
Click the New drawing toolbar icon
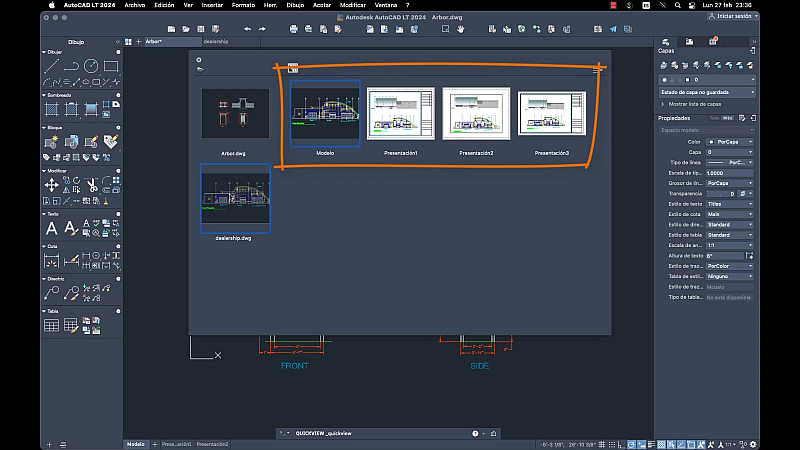[x=171, y=29]
